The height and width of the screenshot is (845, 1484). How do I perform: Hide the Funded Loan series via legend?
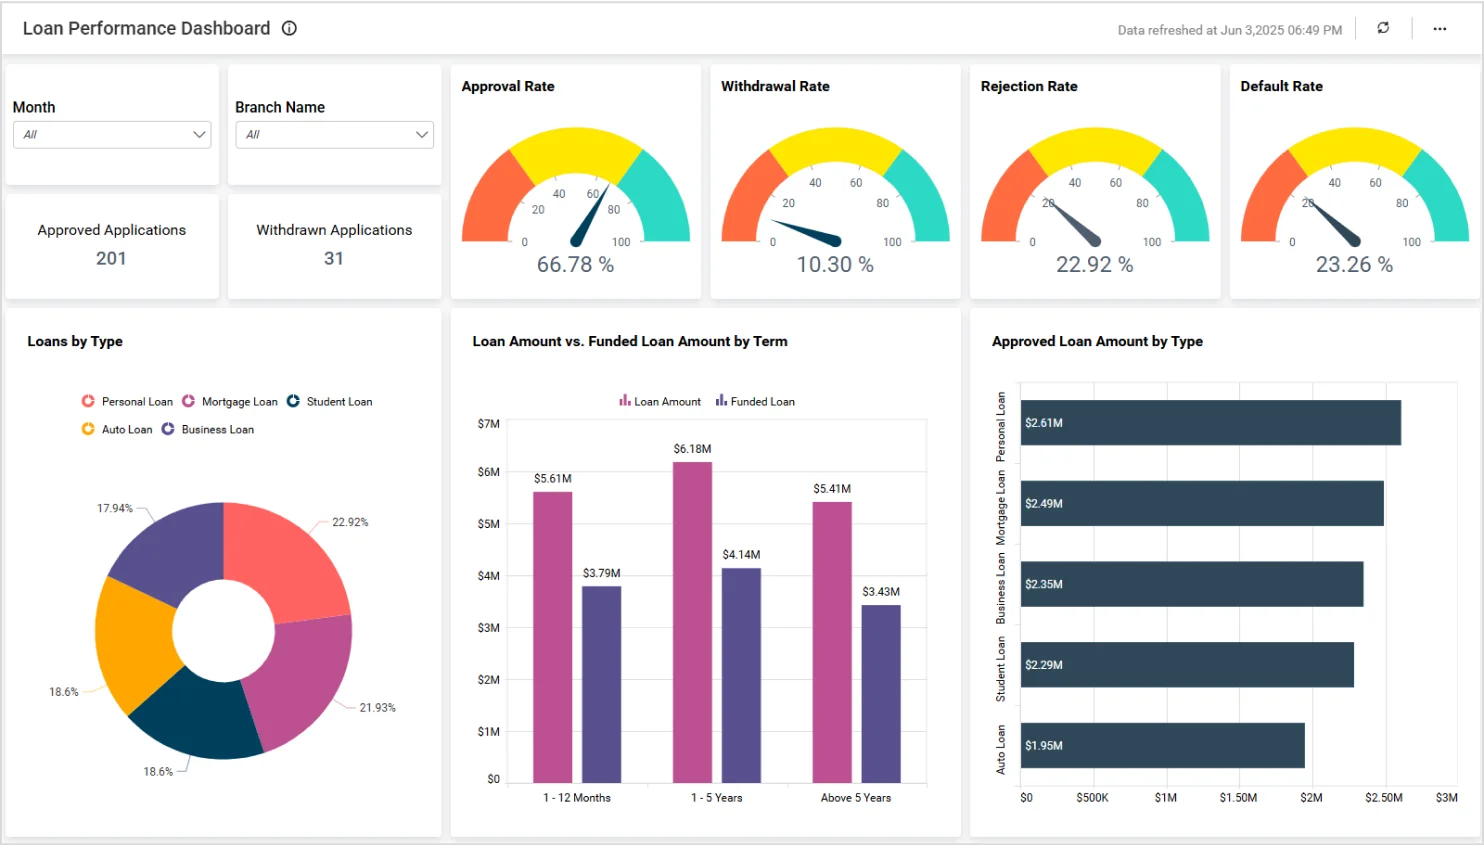(x=755, y=401)
